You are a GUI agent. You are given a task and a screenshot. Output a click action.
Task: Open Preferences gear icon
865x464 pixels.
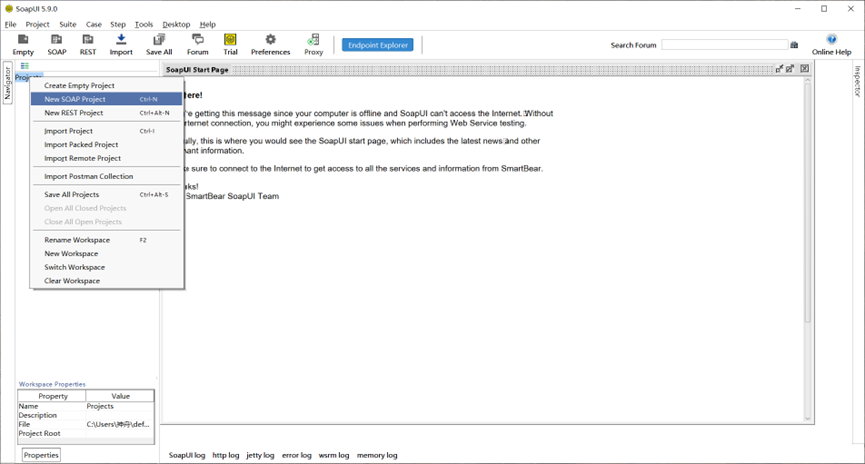(x=270, y=40)
